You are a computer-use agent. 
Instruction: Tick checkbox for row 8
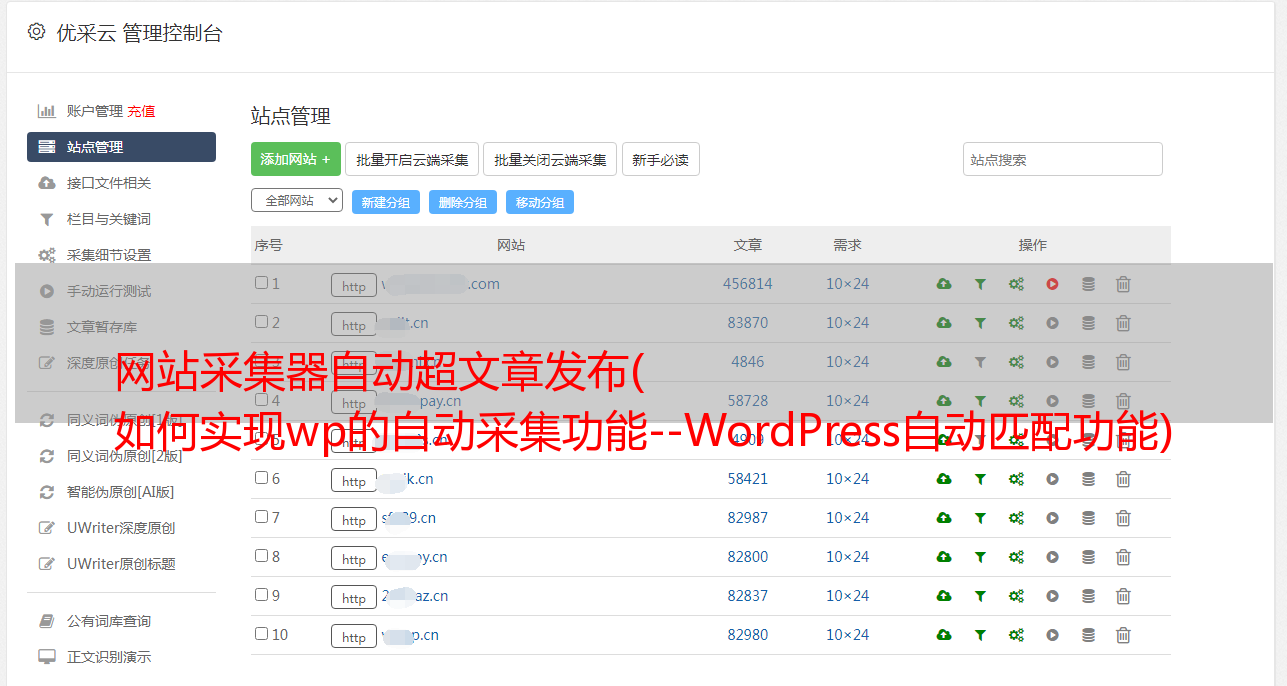point(261,556)
